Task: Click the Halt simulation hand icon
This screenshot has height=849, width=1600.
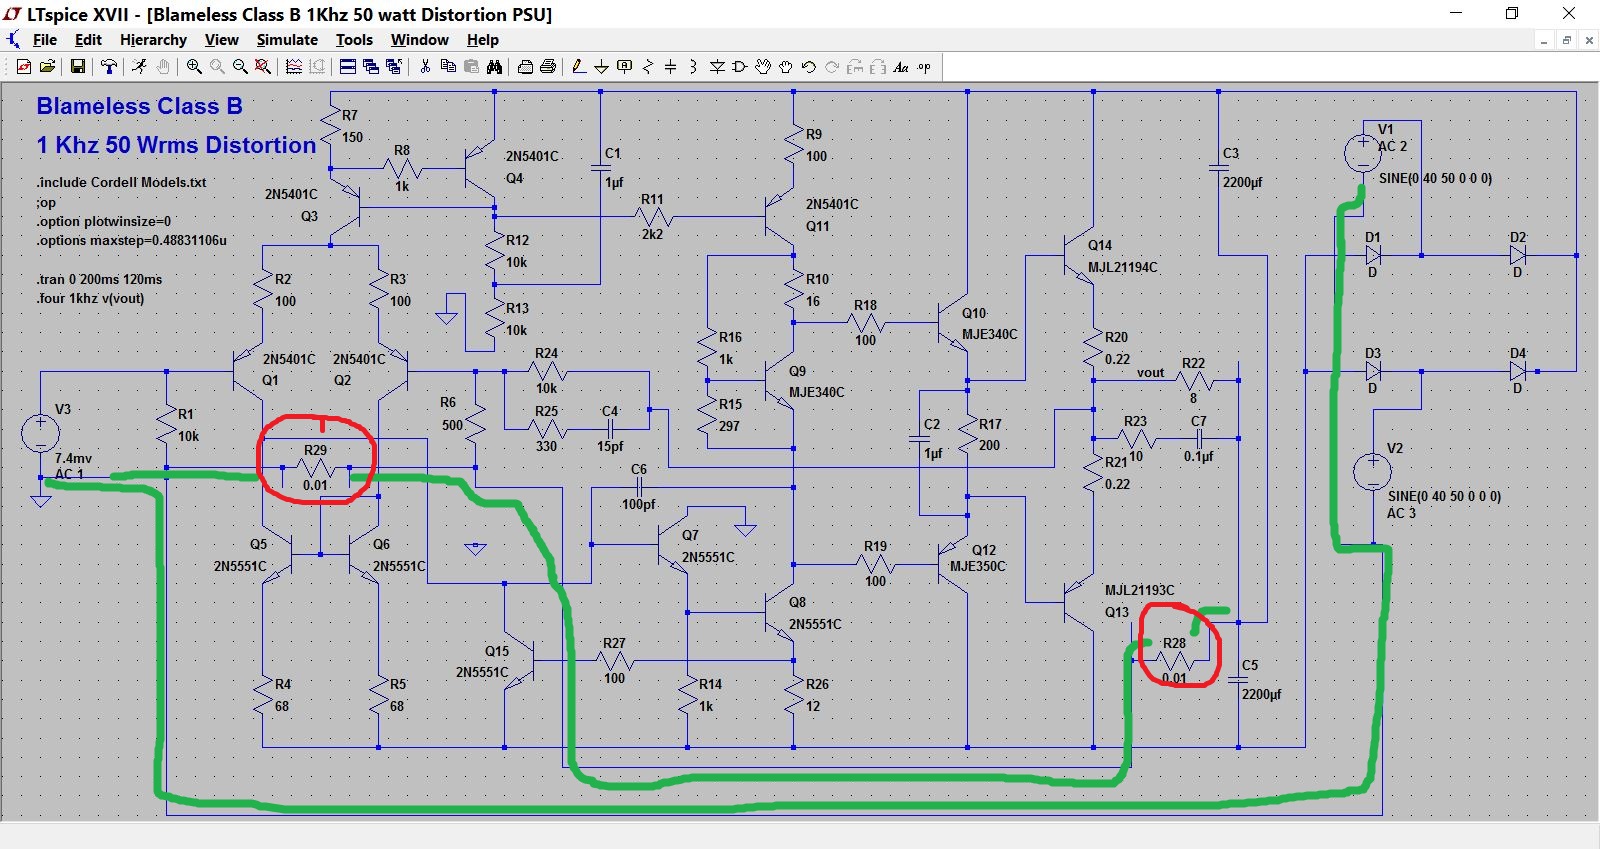Action: pyautogui.click(x=162, y=67)
